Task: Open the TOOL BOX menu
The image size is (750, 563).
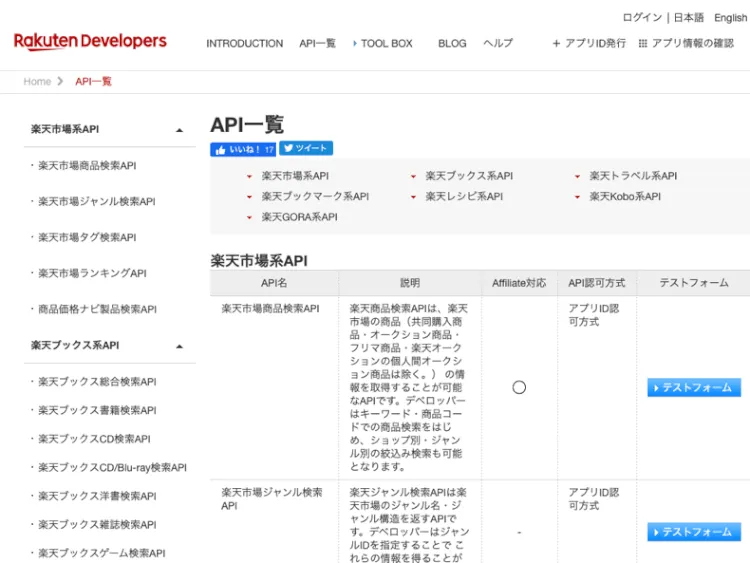Action: [x=386, y=44]
